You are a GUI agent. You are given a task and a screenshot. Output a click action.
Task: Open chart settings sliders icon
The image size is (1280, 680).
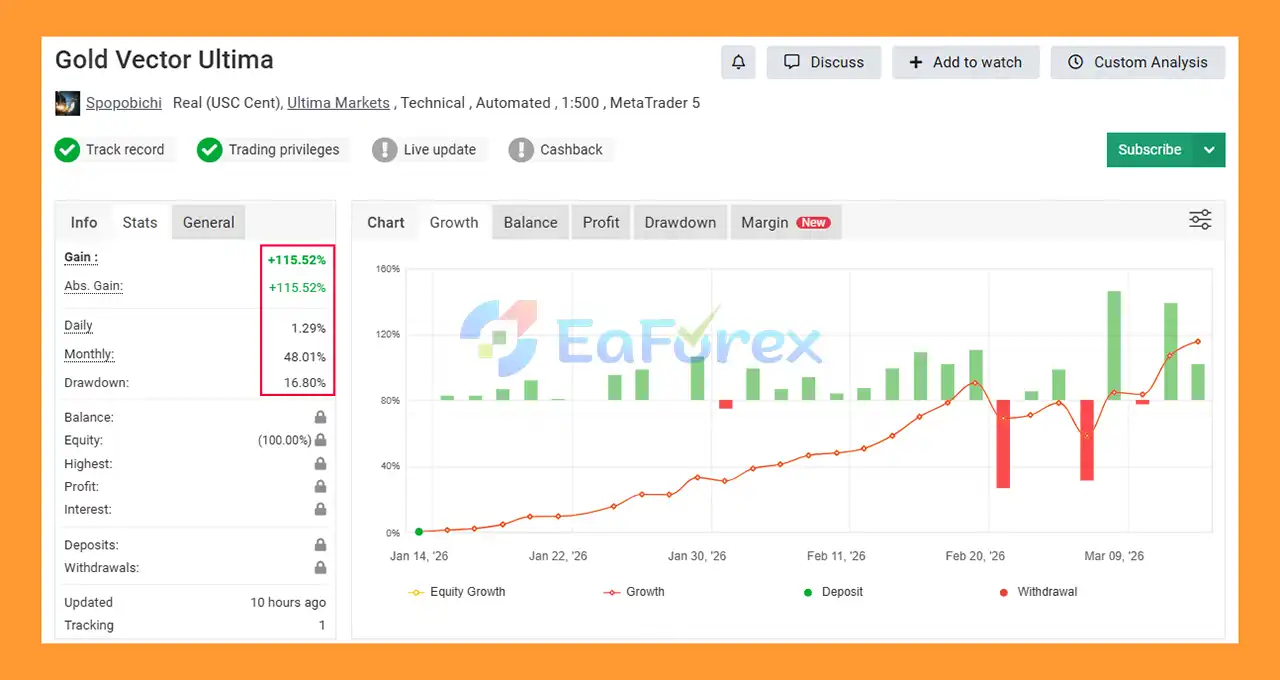pos(1200,221)
